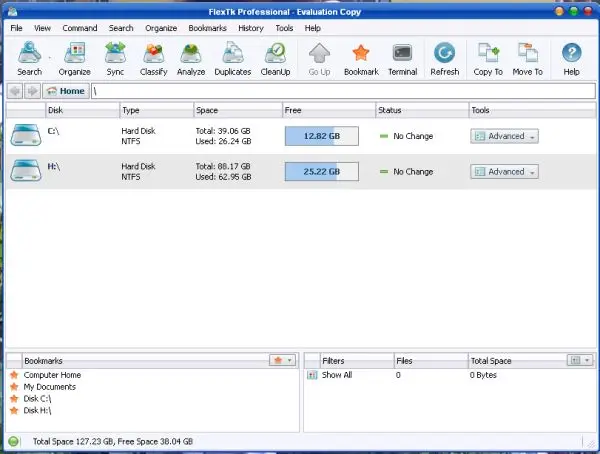Screen dimensions: 600x454
Task: Click the Move To toolbar icon
Action: pos(527,53)
